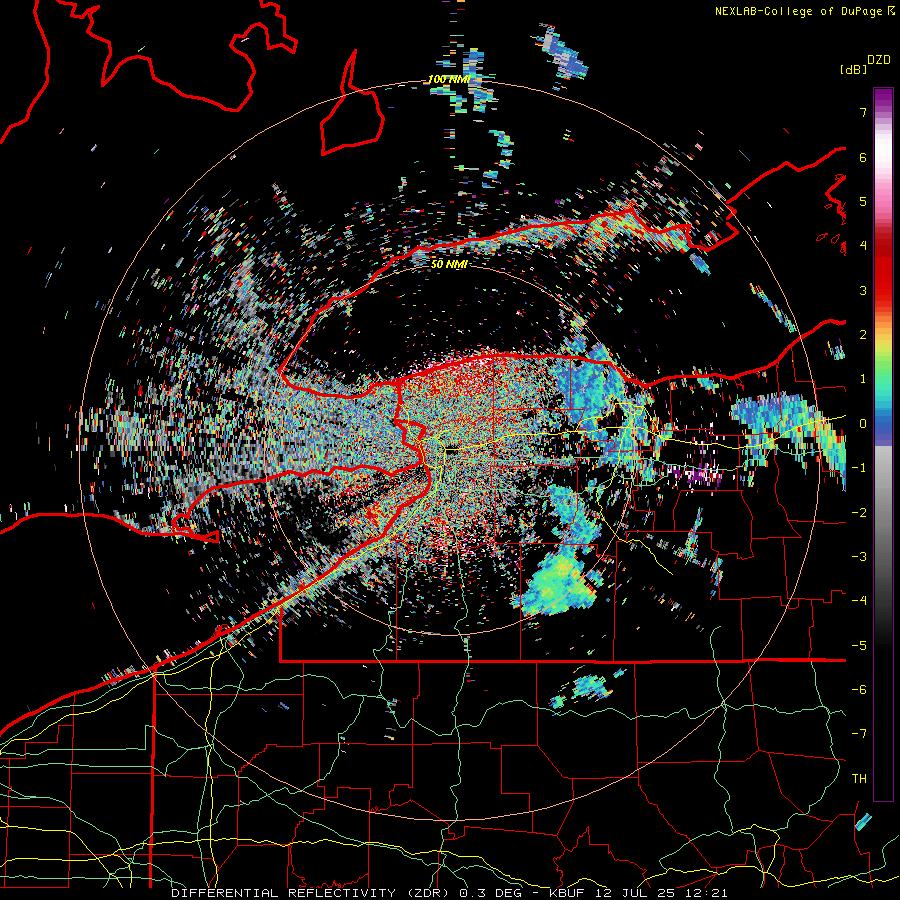Click the positive 4 value on the dB scale
The width and height of the screenshot is (900, 900).
[x=863, y=246]
